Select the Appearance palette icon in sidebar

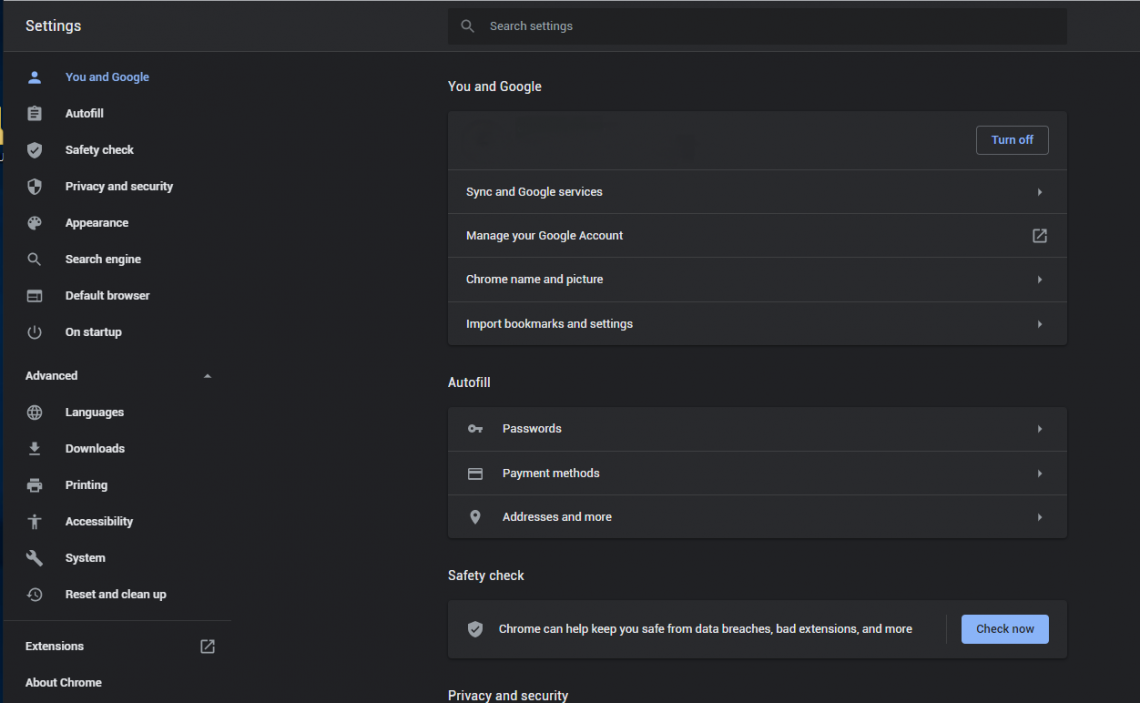(x=35, y=222)
